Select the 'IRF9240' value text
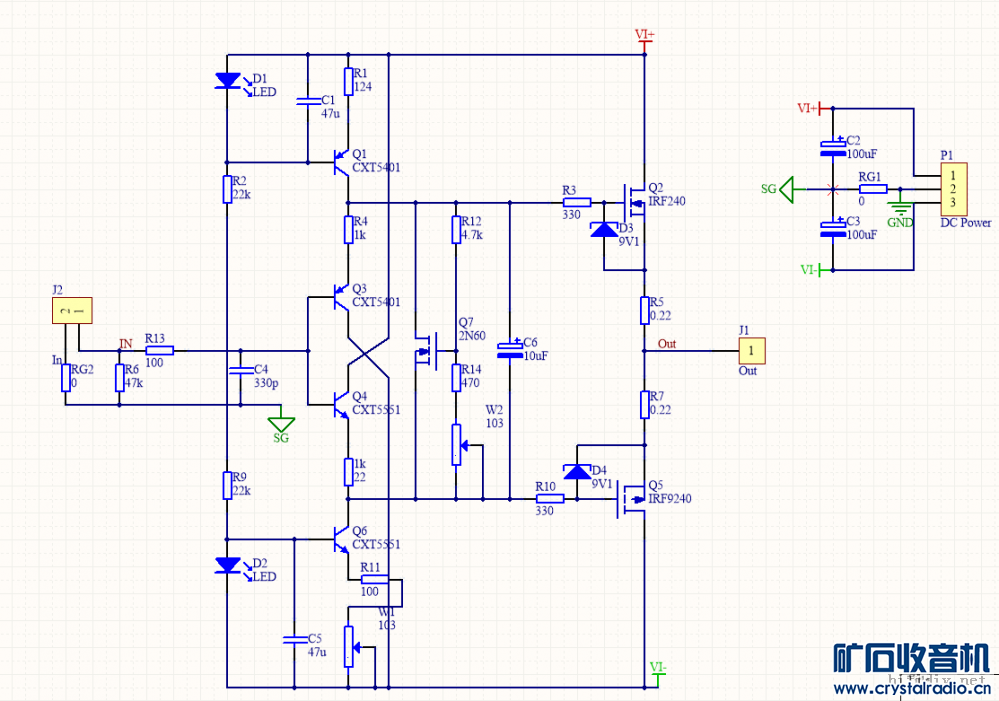Image resolution: width=999 pixels, height=701 pixels. [670, 498]
